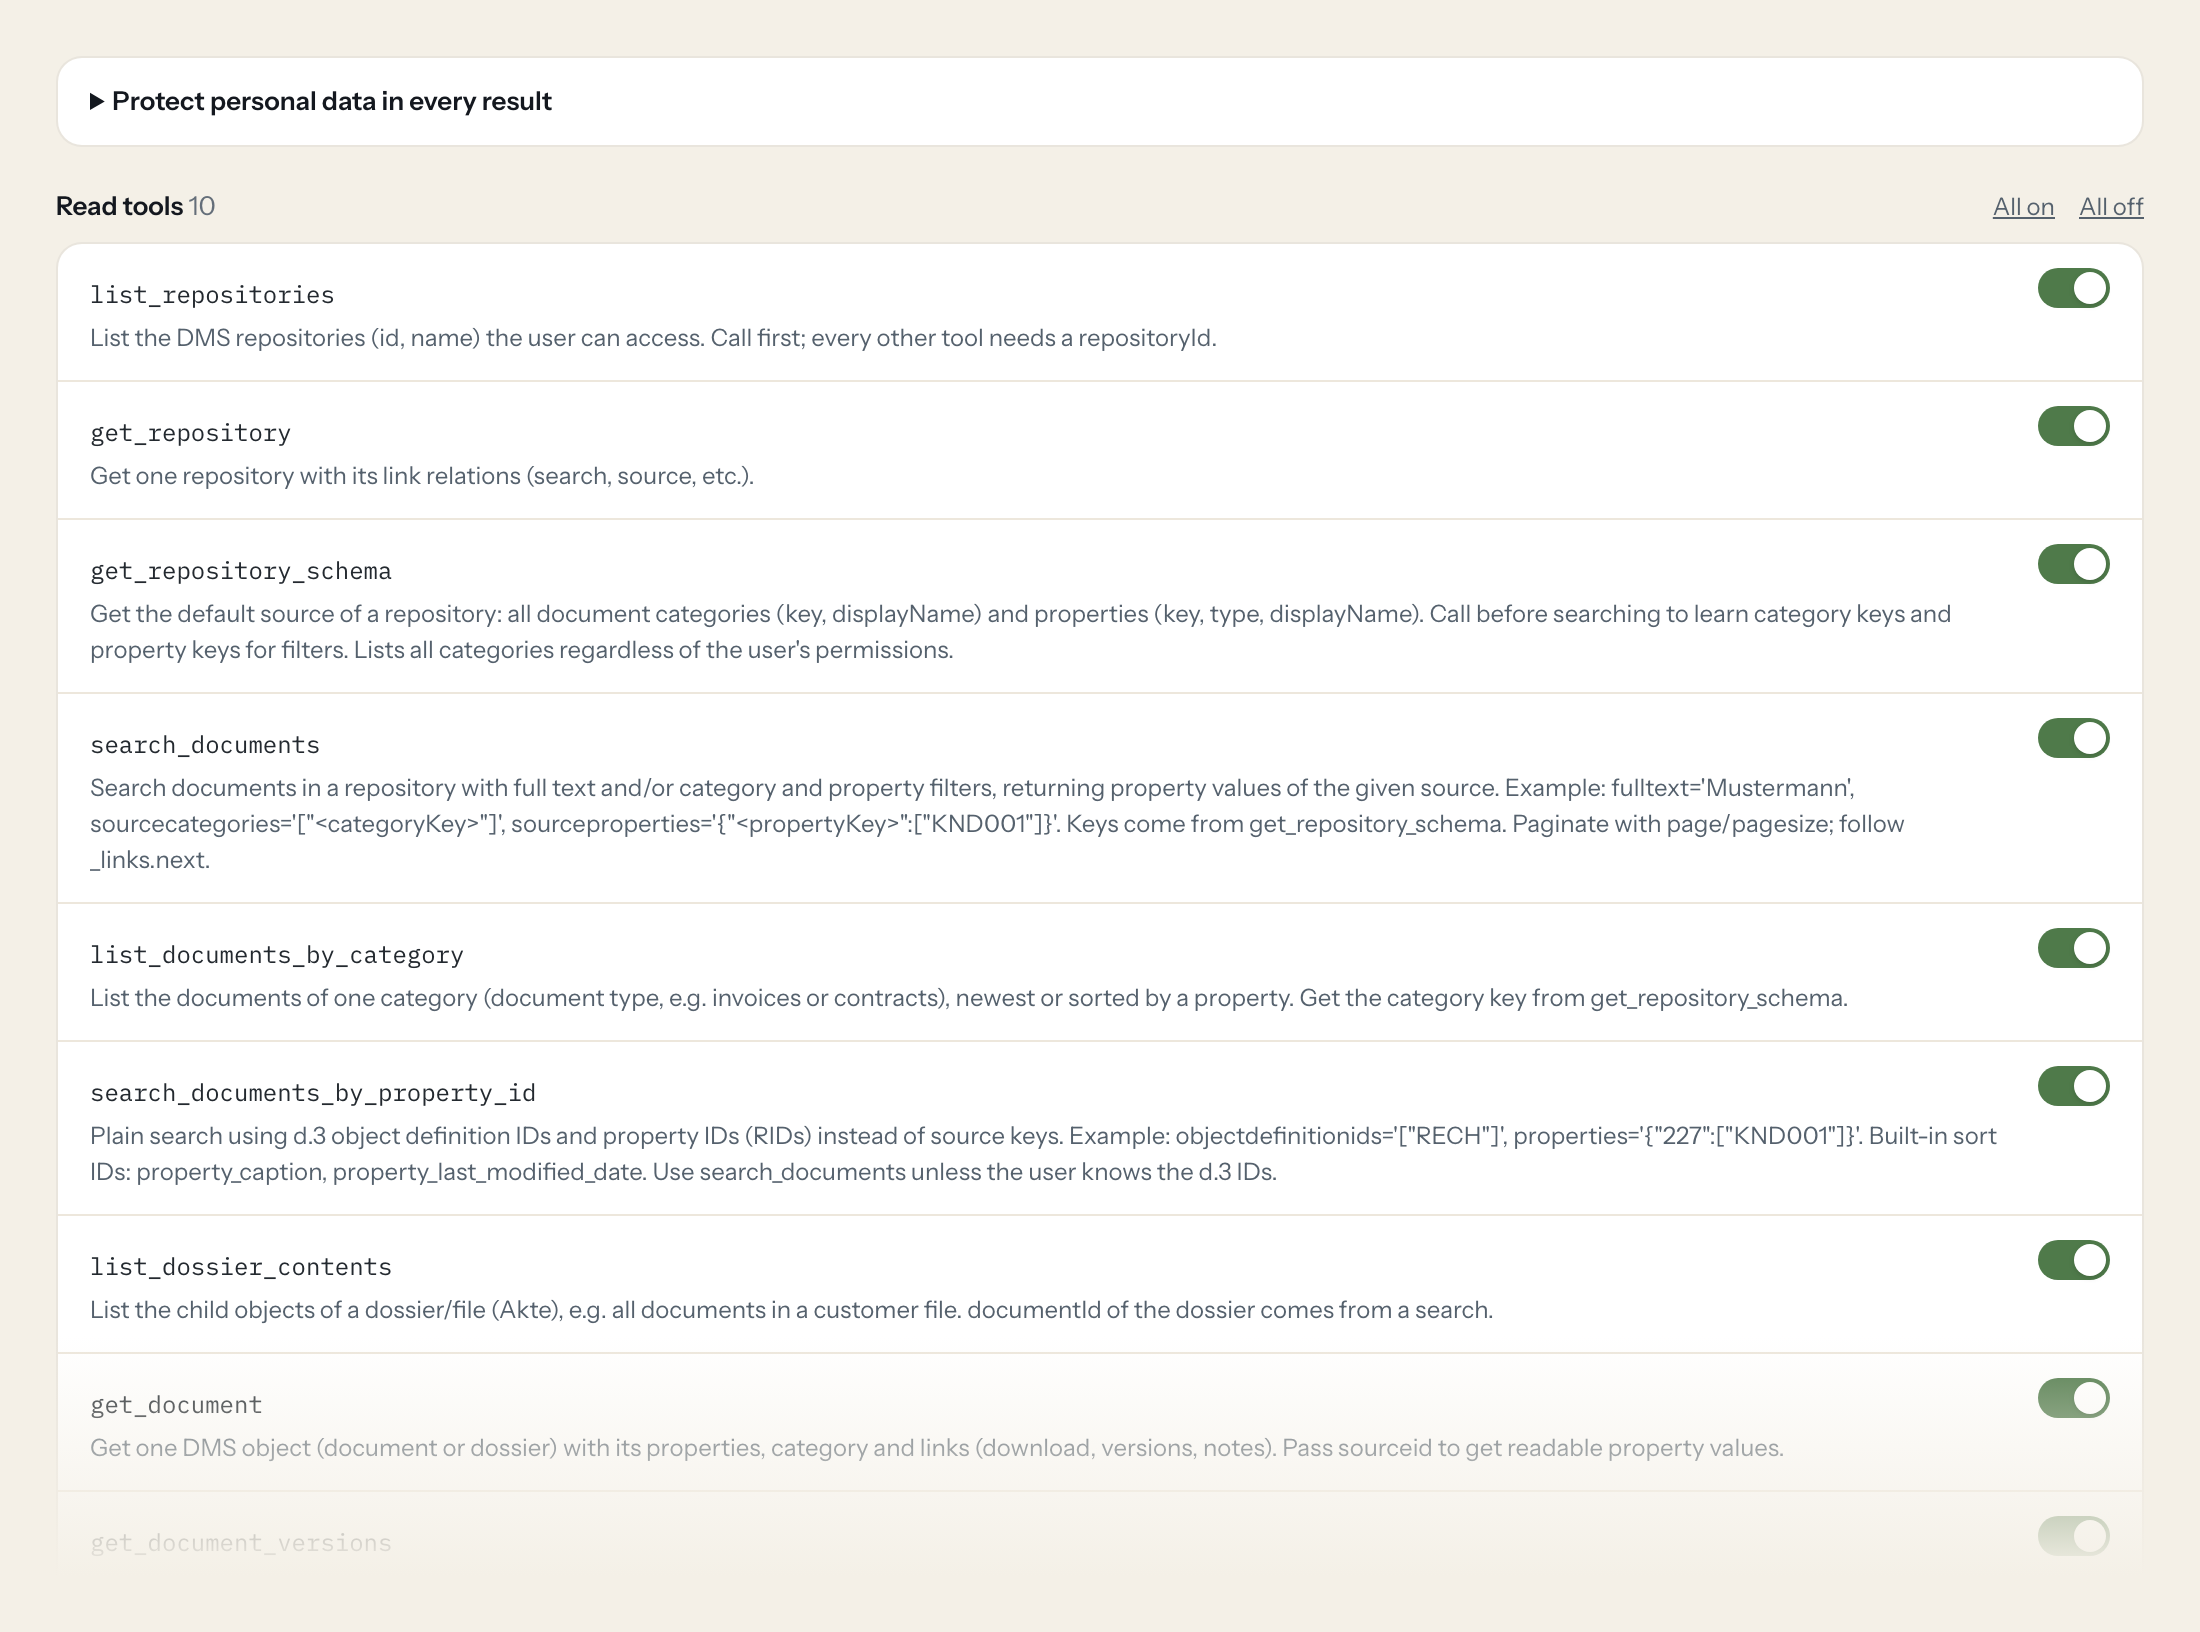Toggle the list_repositories tool switch
2200x1632 pixels.
pyautogui.click(x=2073, y=288)
